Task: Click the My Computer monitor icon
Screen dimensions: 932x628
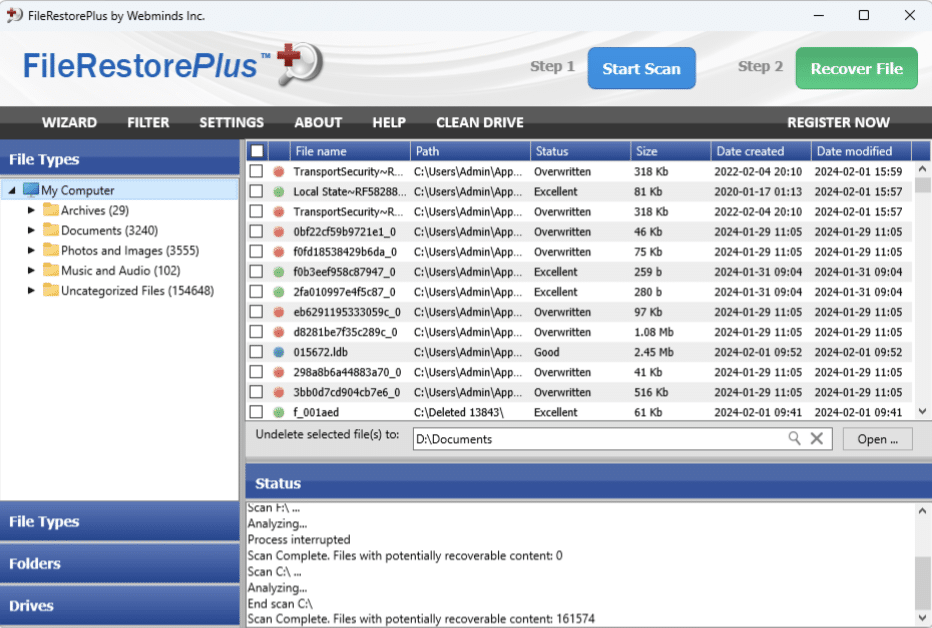Action: [x=30, y=190]
